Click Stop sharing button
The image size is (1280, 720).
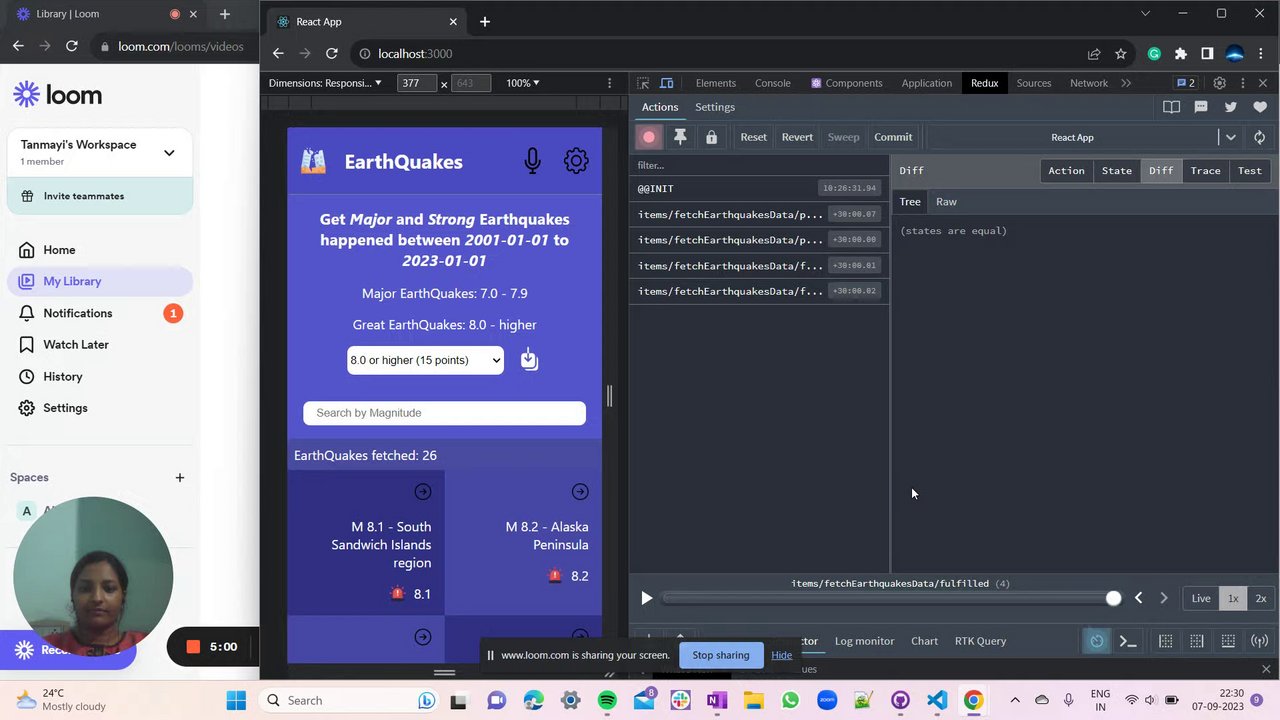coord(720,655)
